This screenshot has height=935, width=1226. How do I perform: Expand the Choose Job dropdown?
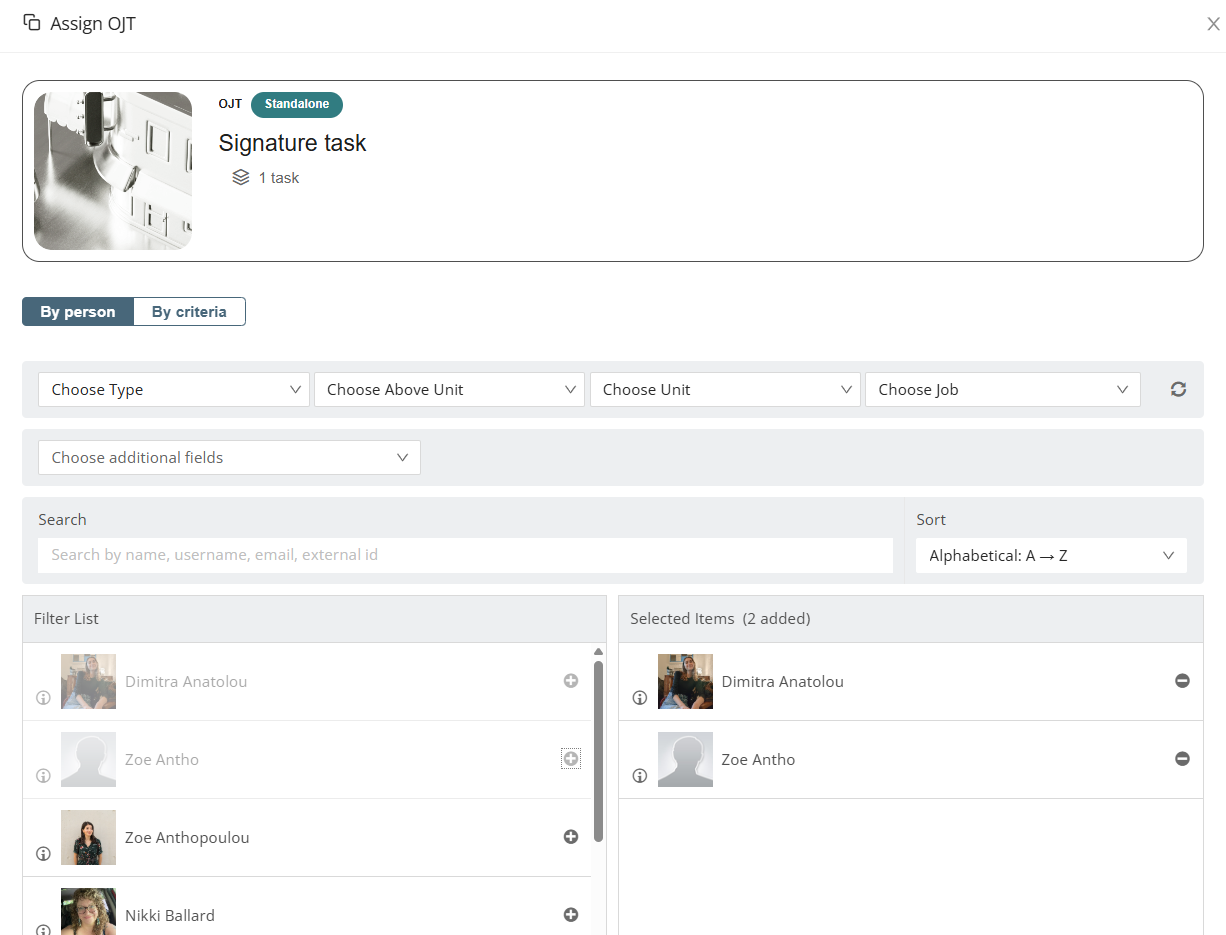(1002, 390)
